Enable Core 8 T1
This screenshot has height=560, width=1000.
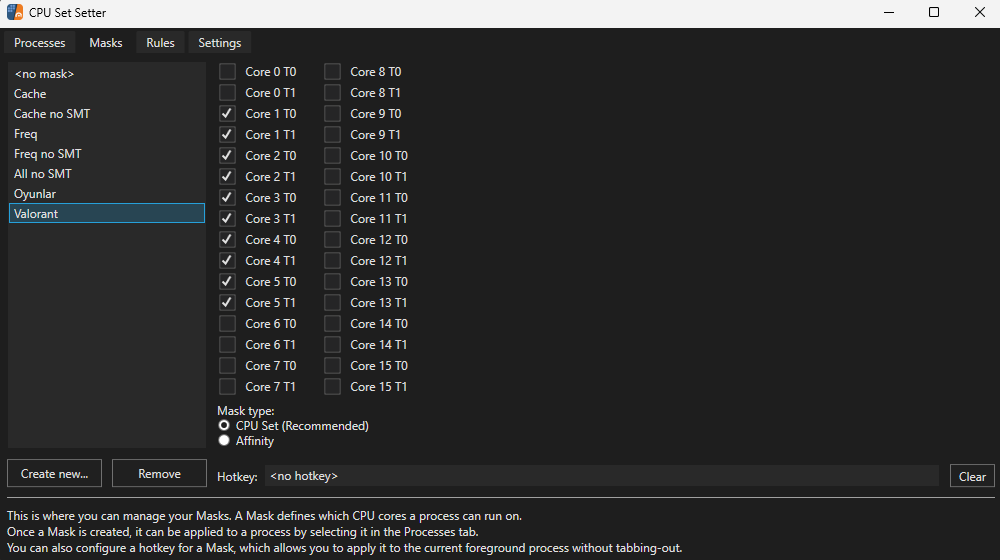(332, 92)
